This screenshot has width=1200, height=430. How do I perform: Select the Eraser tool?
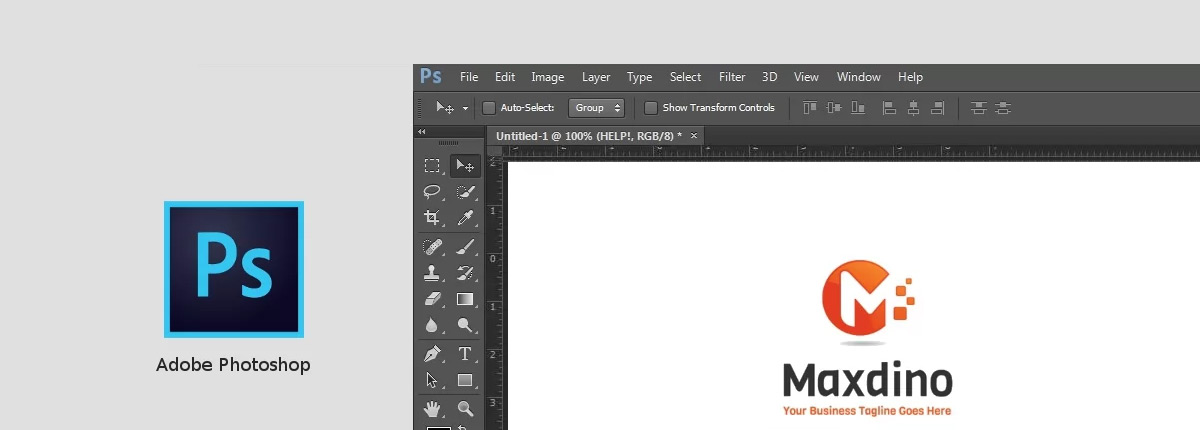point(432,299)
